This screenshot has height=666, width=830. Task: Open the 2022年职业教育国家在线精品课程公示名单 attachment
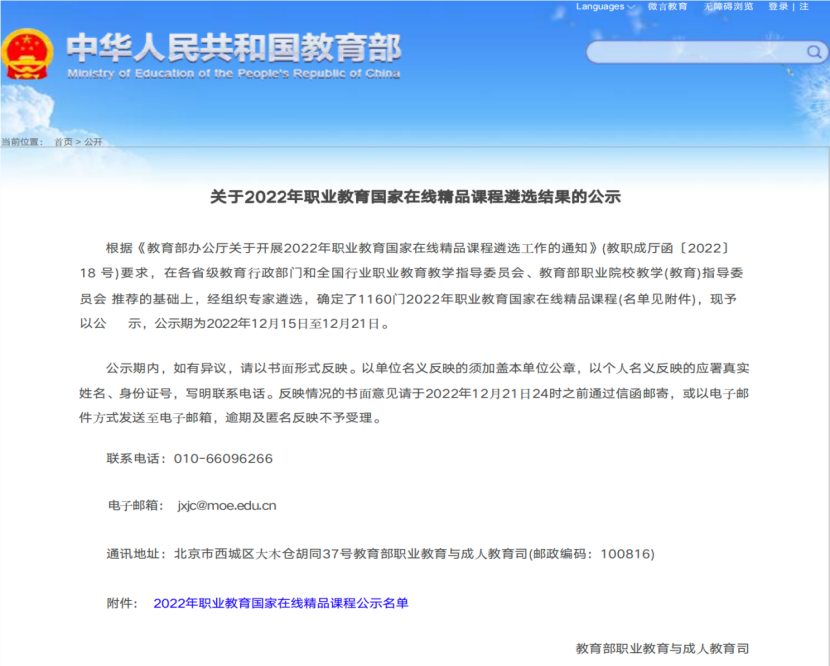[281, 603]
